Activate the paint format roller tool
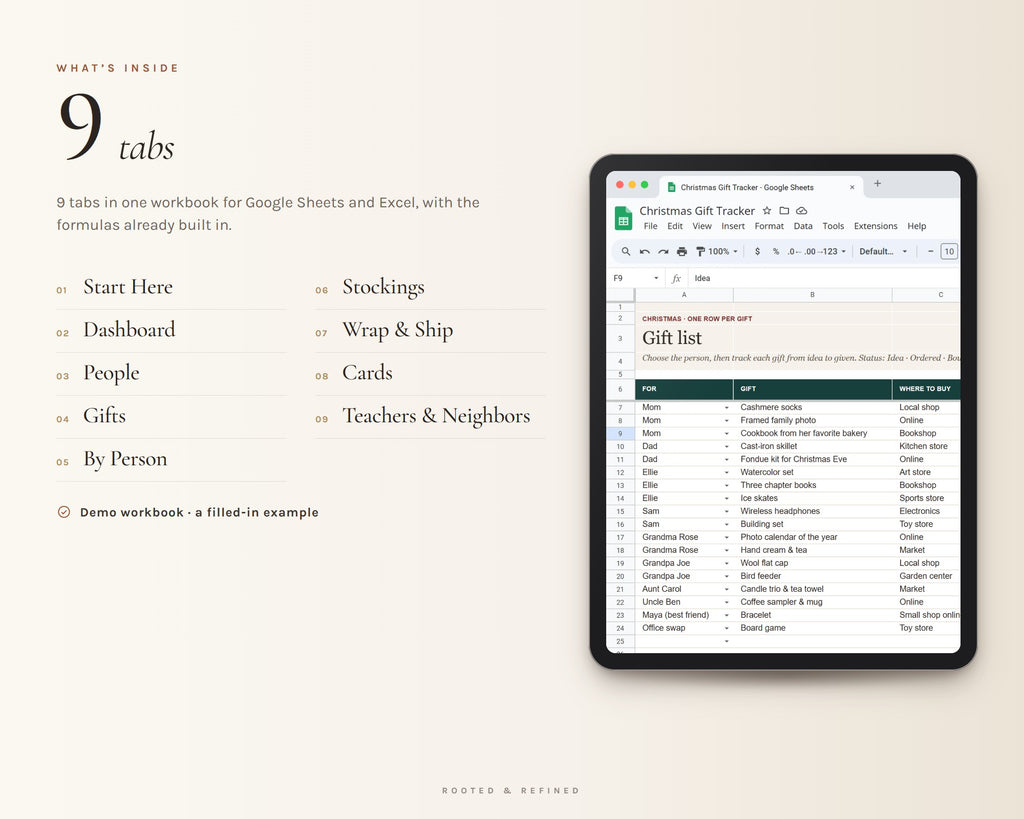The image size is (1024, 819). pos(700,251)
